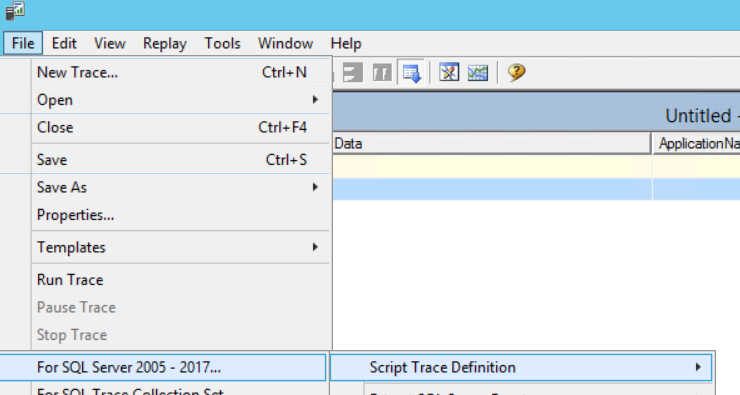This screenshot has height=395, width=740.
Task: Select Save in the File menu
Action: tap(165, 160)
